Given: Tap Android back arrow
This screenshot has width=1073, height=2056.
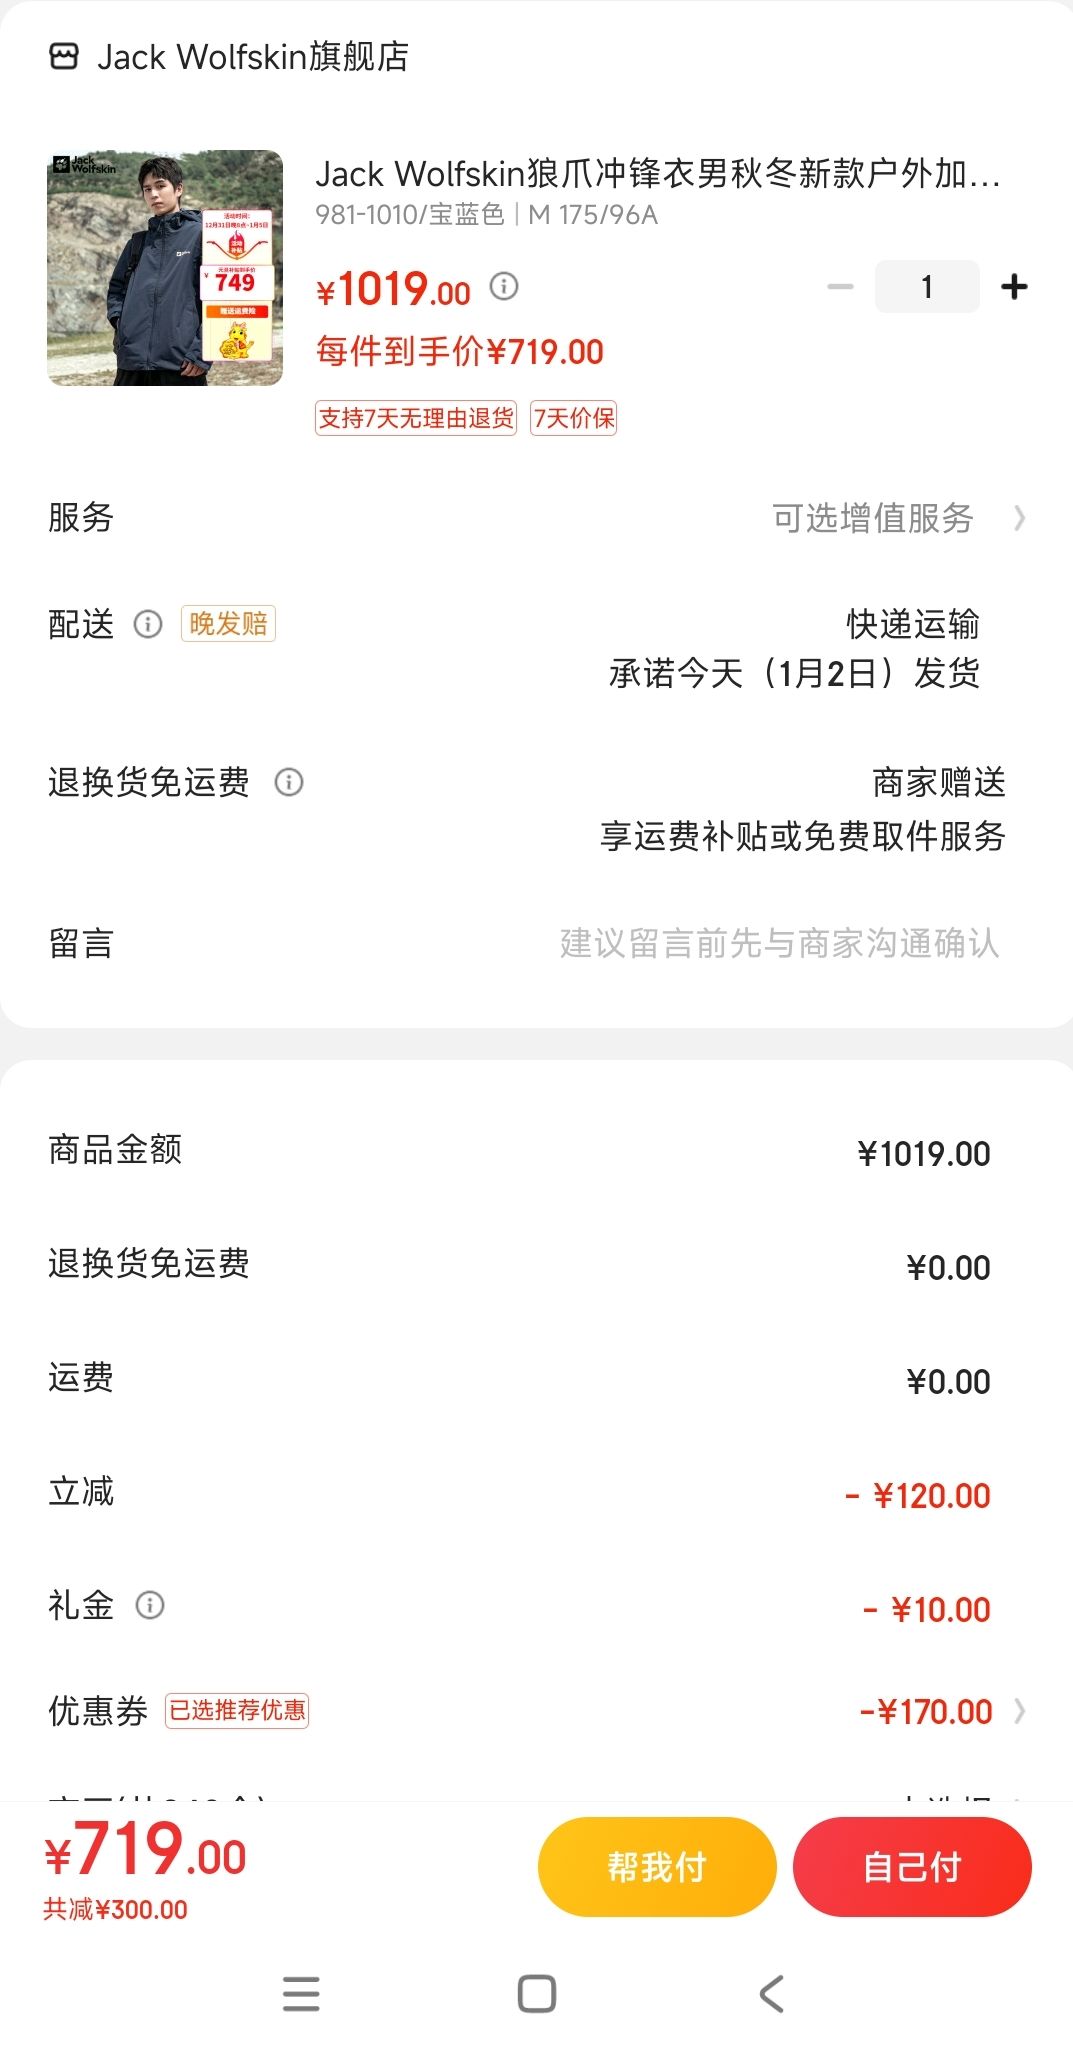Looking at the screenshot, I should (x=771, y=1993).
